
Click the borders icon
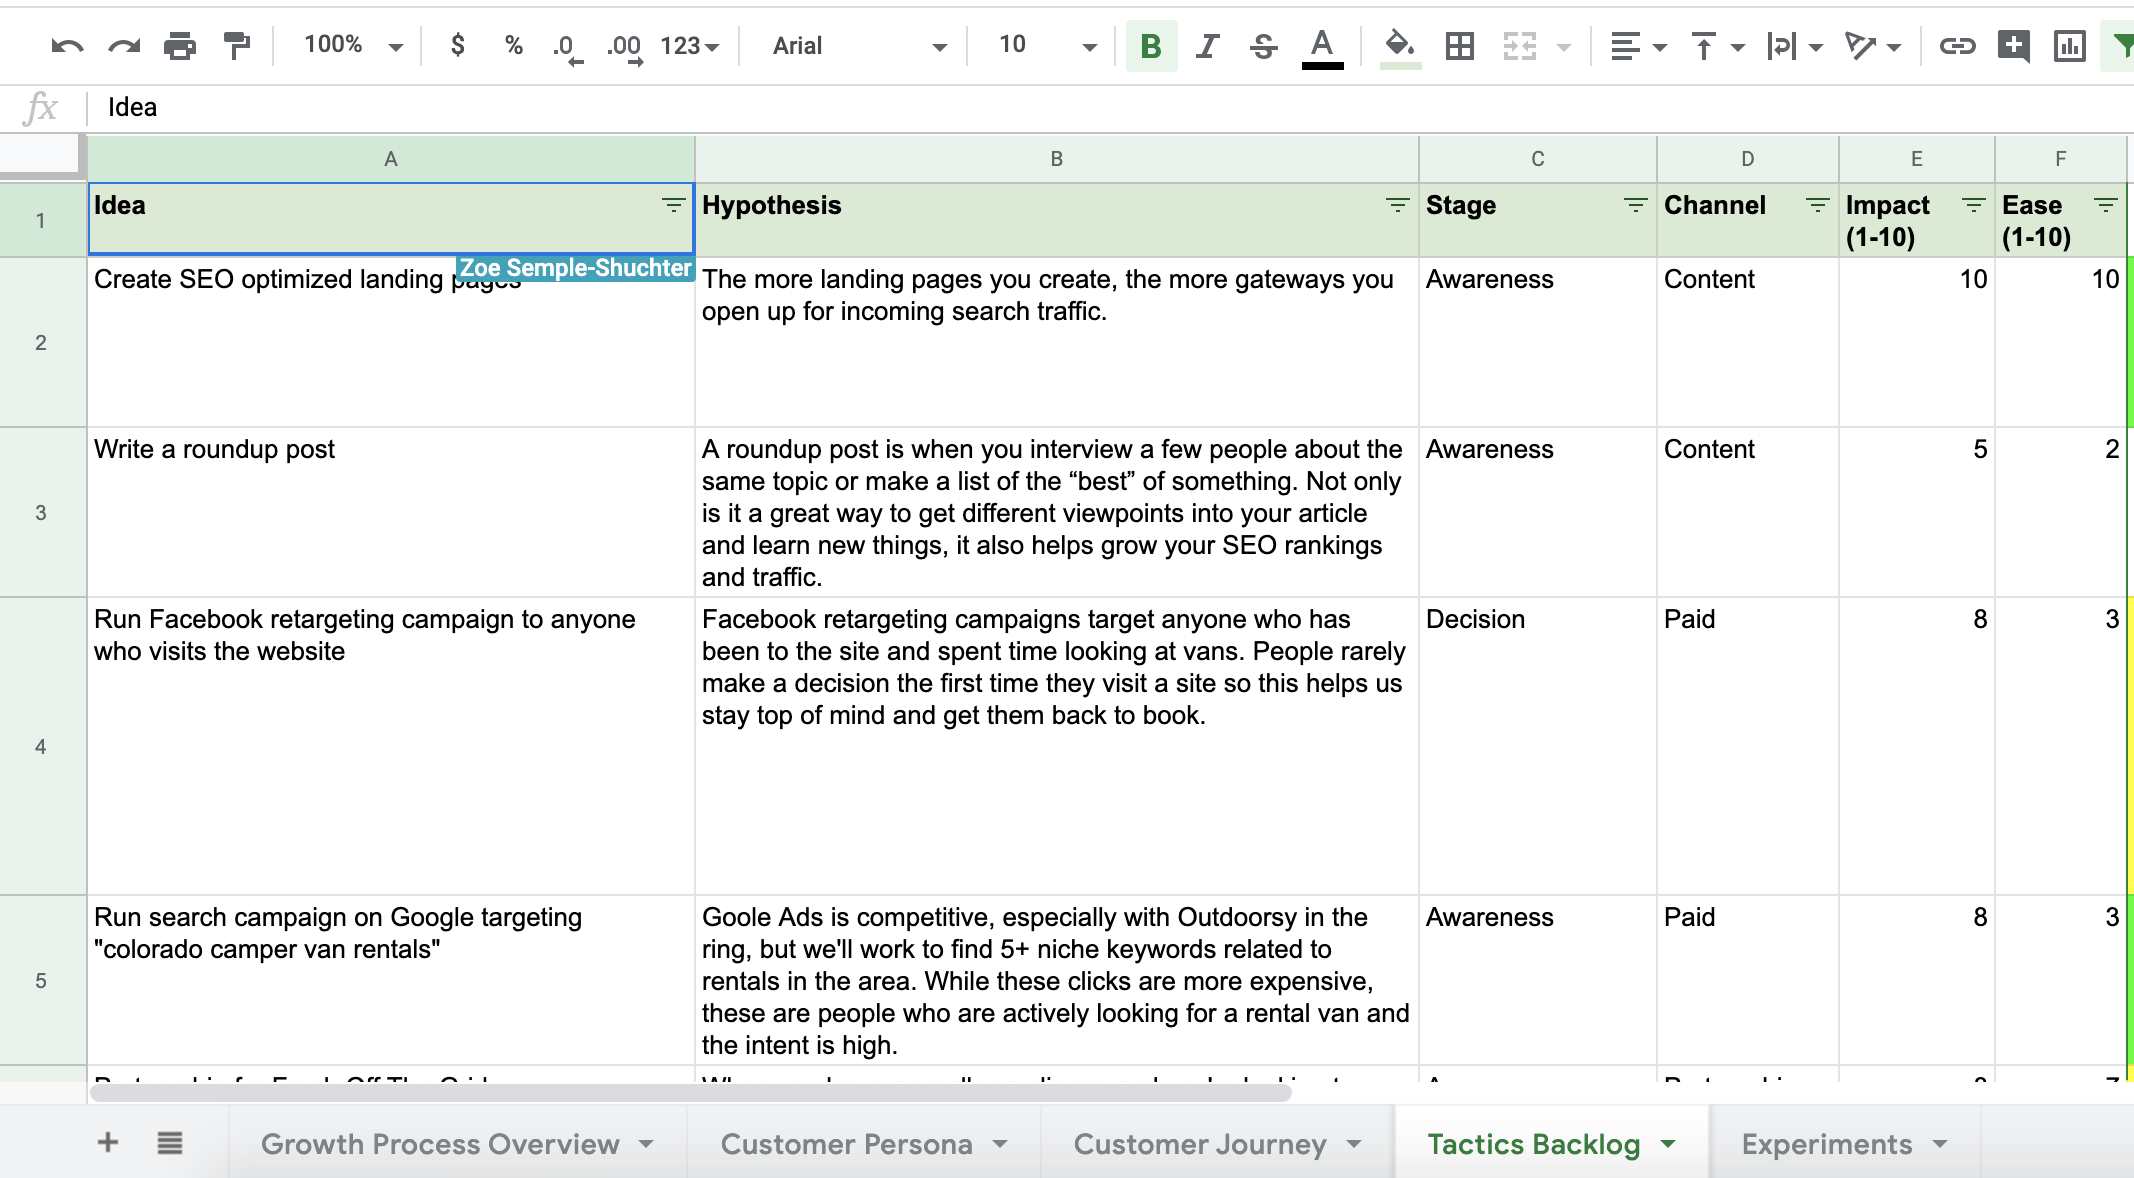click(1459, 45)
